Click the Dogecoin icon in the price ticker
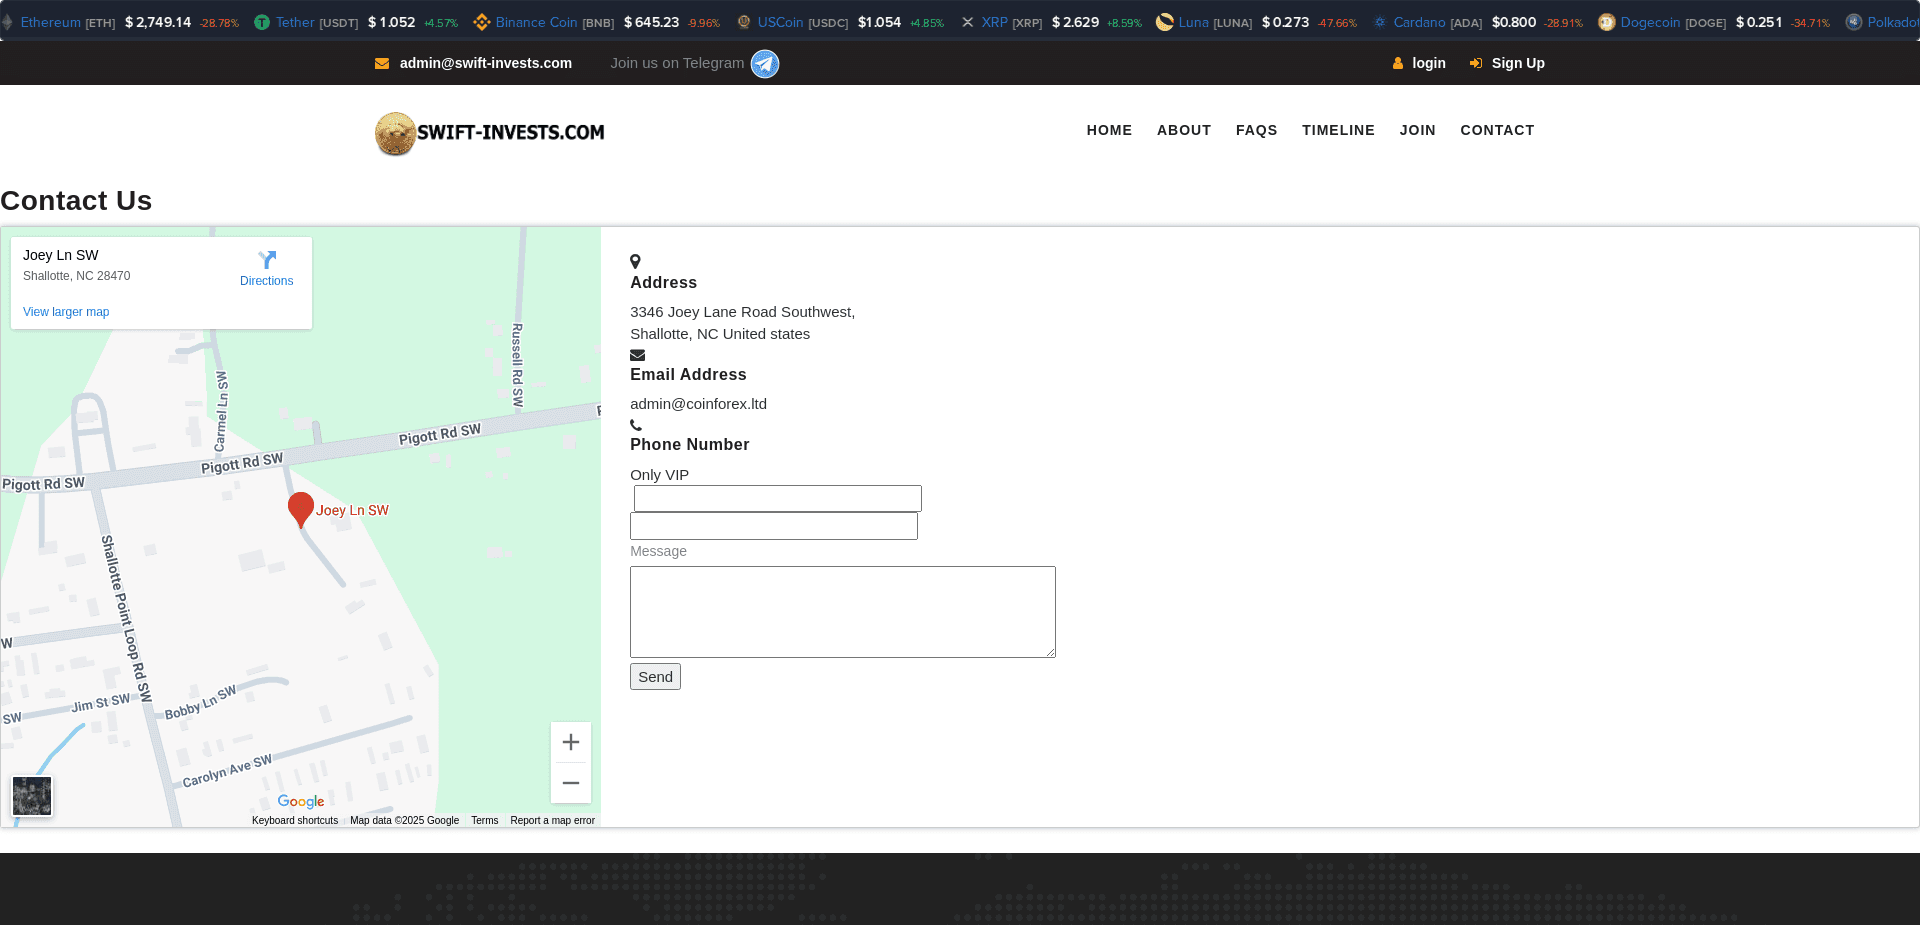The width and height of the screenshot is (1920, 925). point(1605,21)
